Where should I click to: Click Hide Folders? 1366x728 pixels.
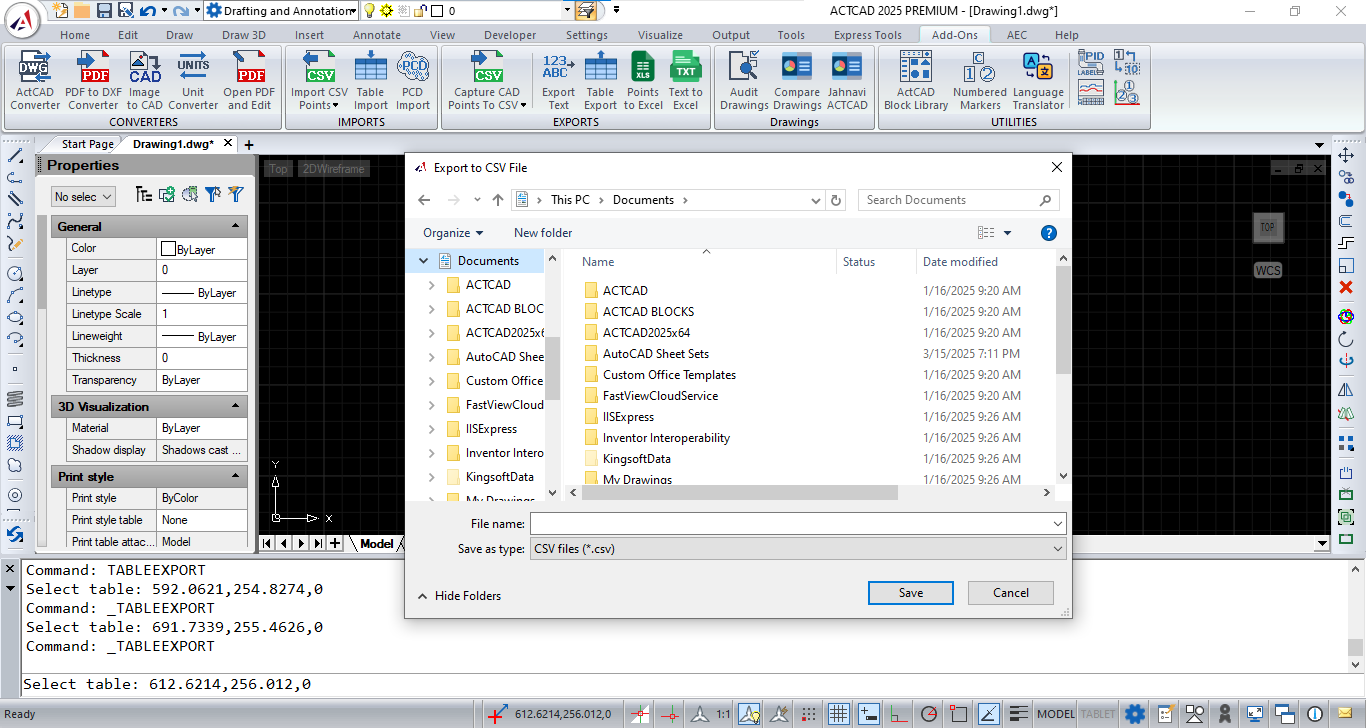click(x=459, y=596)
